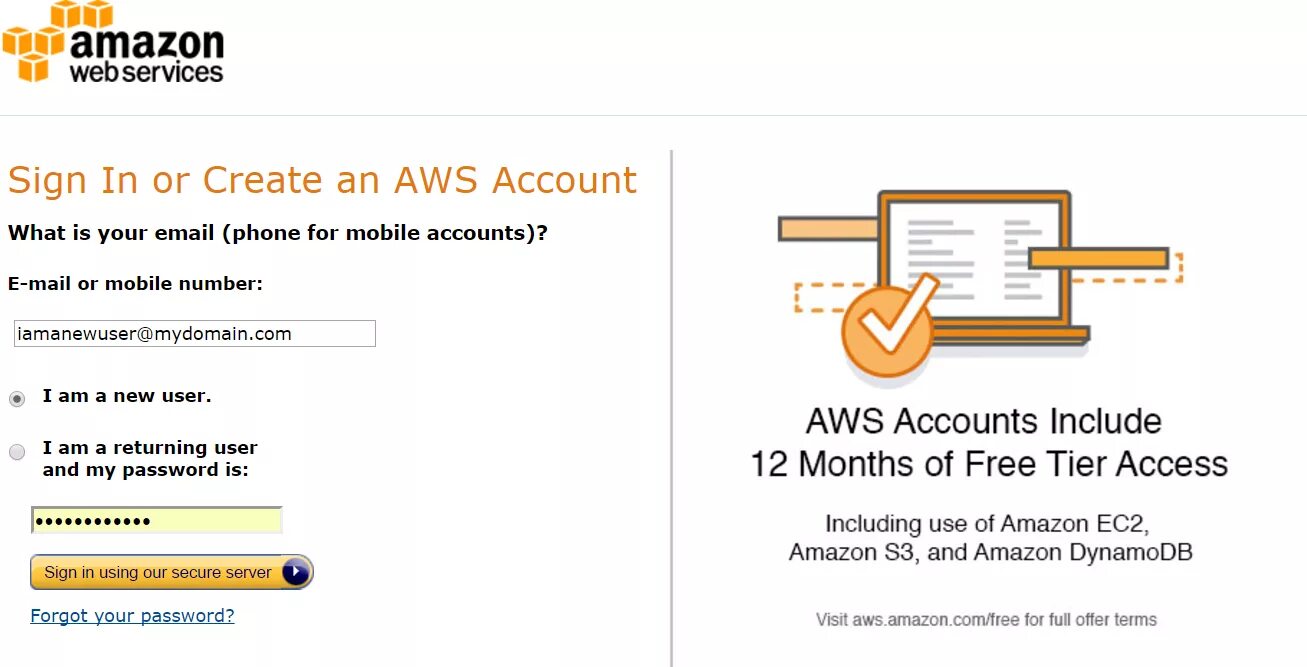
Task: Open the "Forgot your password?" link
Action: pos(132,616)
